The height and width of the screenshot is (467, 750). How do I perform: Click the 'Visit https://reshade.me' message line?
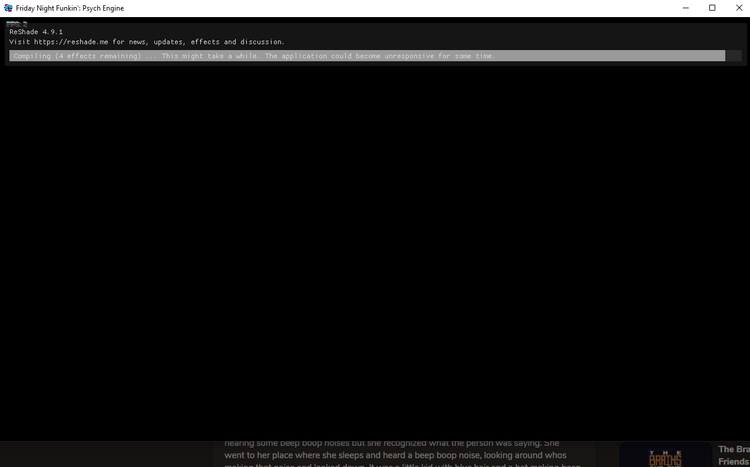[147, 42]
